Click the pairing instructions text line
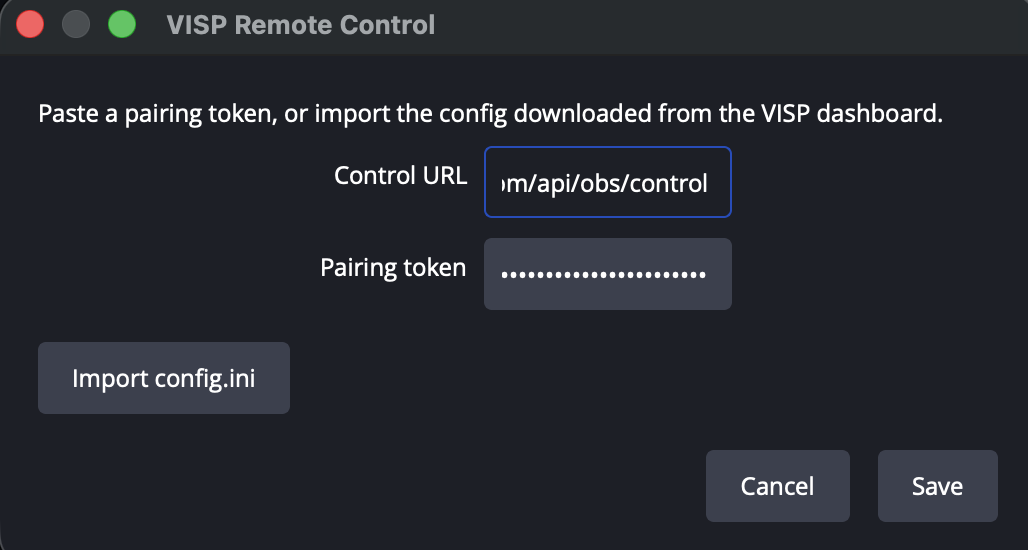Image resolution: width=1028 pixels, height=550 pixels. coord(490,114)
